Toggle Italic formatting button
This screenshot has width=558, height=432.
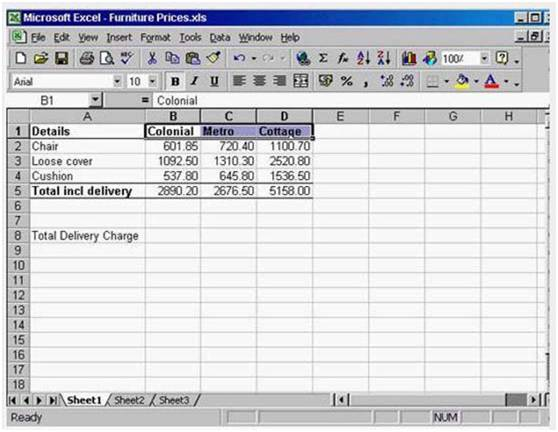point(194,81)
